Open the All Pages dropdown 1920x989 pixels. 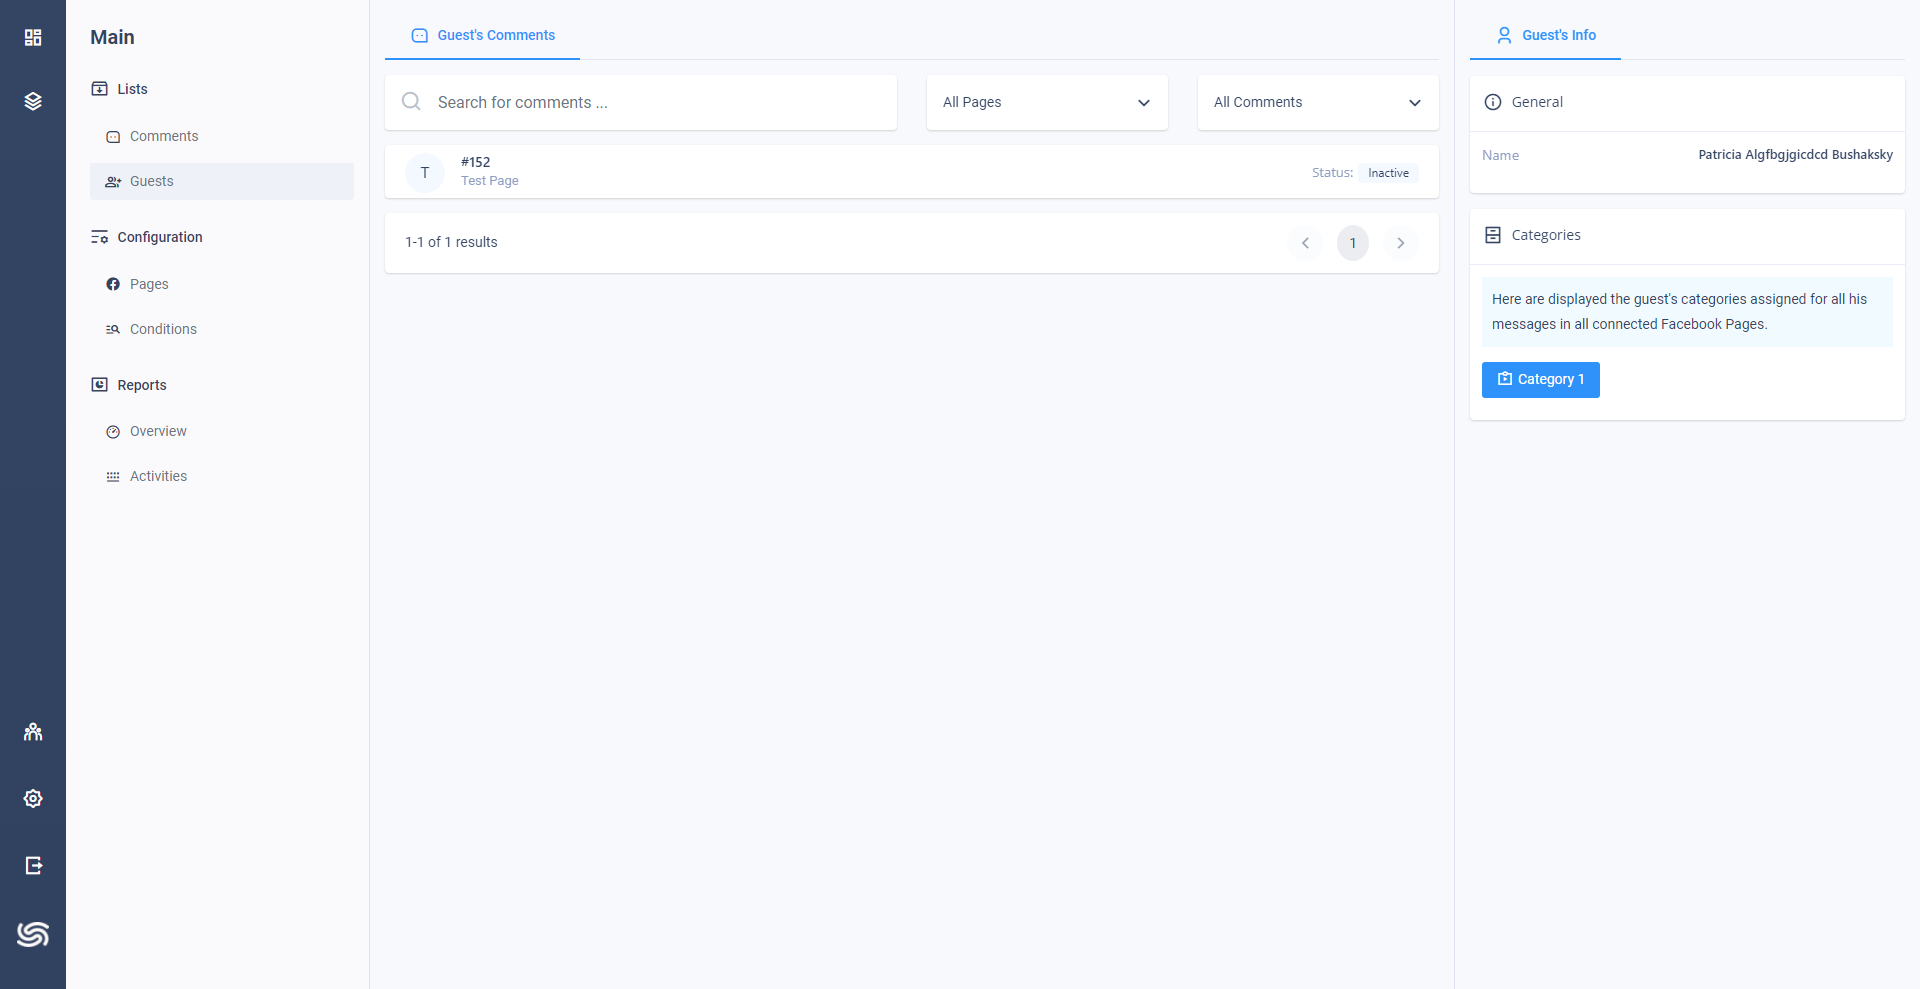click(1047, 102)
